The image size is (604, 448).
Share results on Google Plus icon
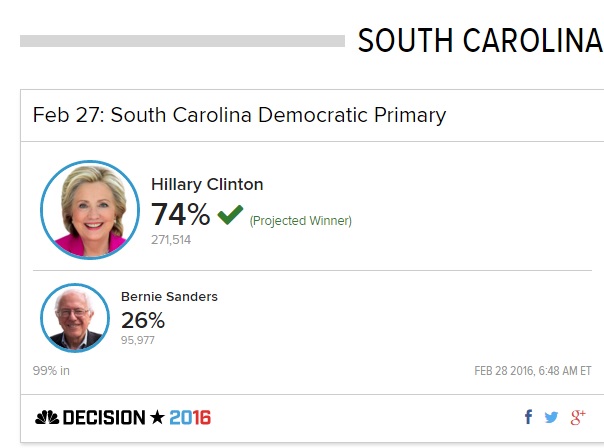coord(578,417)
